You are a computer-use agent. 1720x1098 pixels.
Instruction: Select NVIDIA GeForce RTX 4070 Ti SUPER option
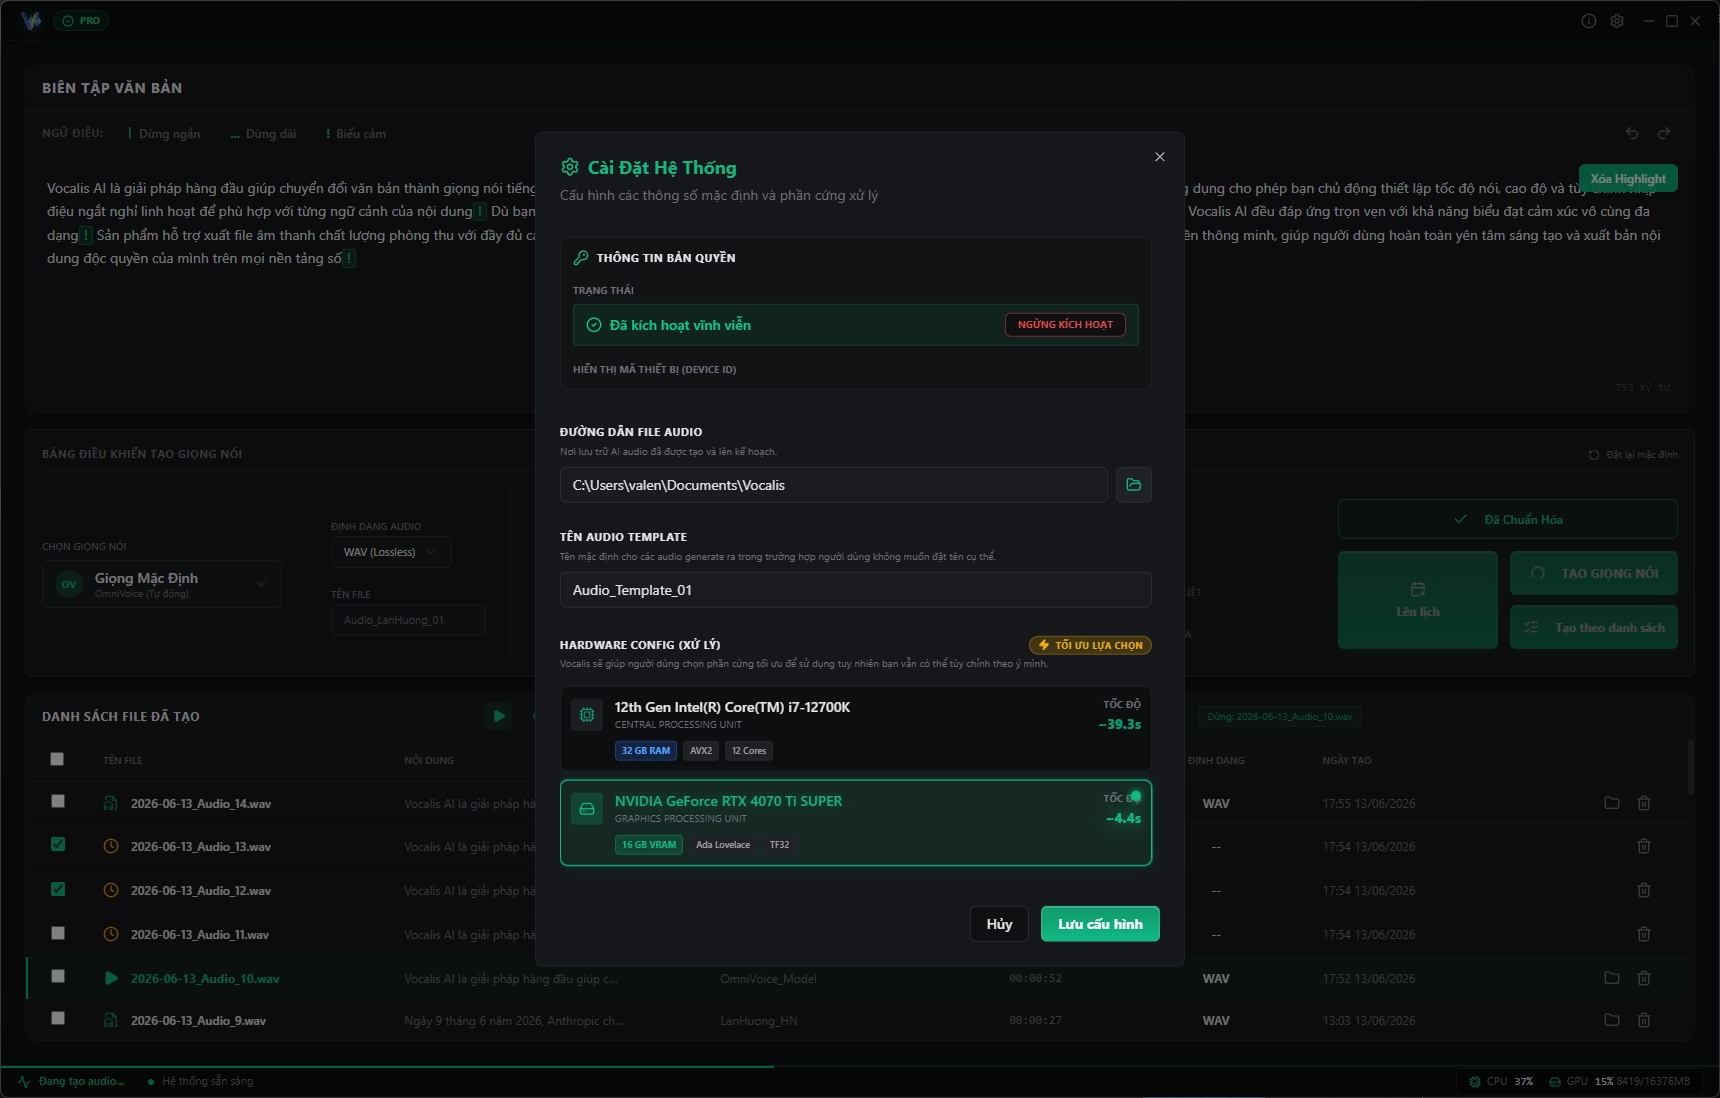click(855, 822)
